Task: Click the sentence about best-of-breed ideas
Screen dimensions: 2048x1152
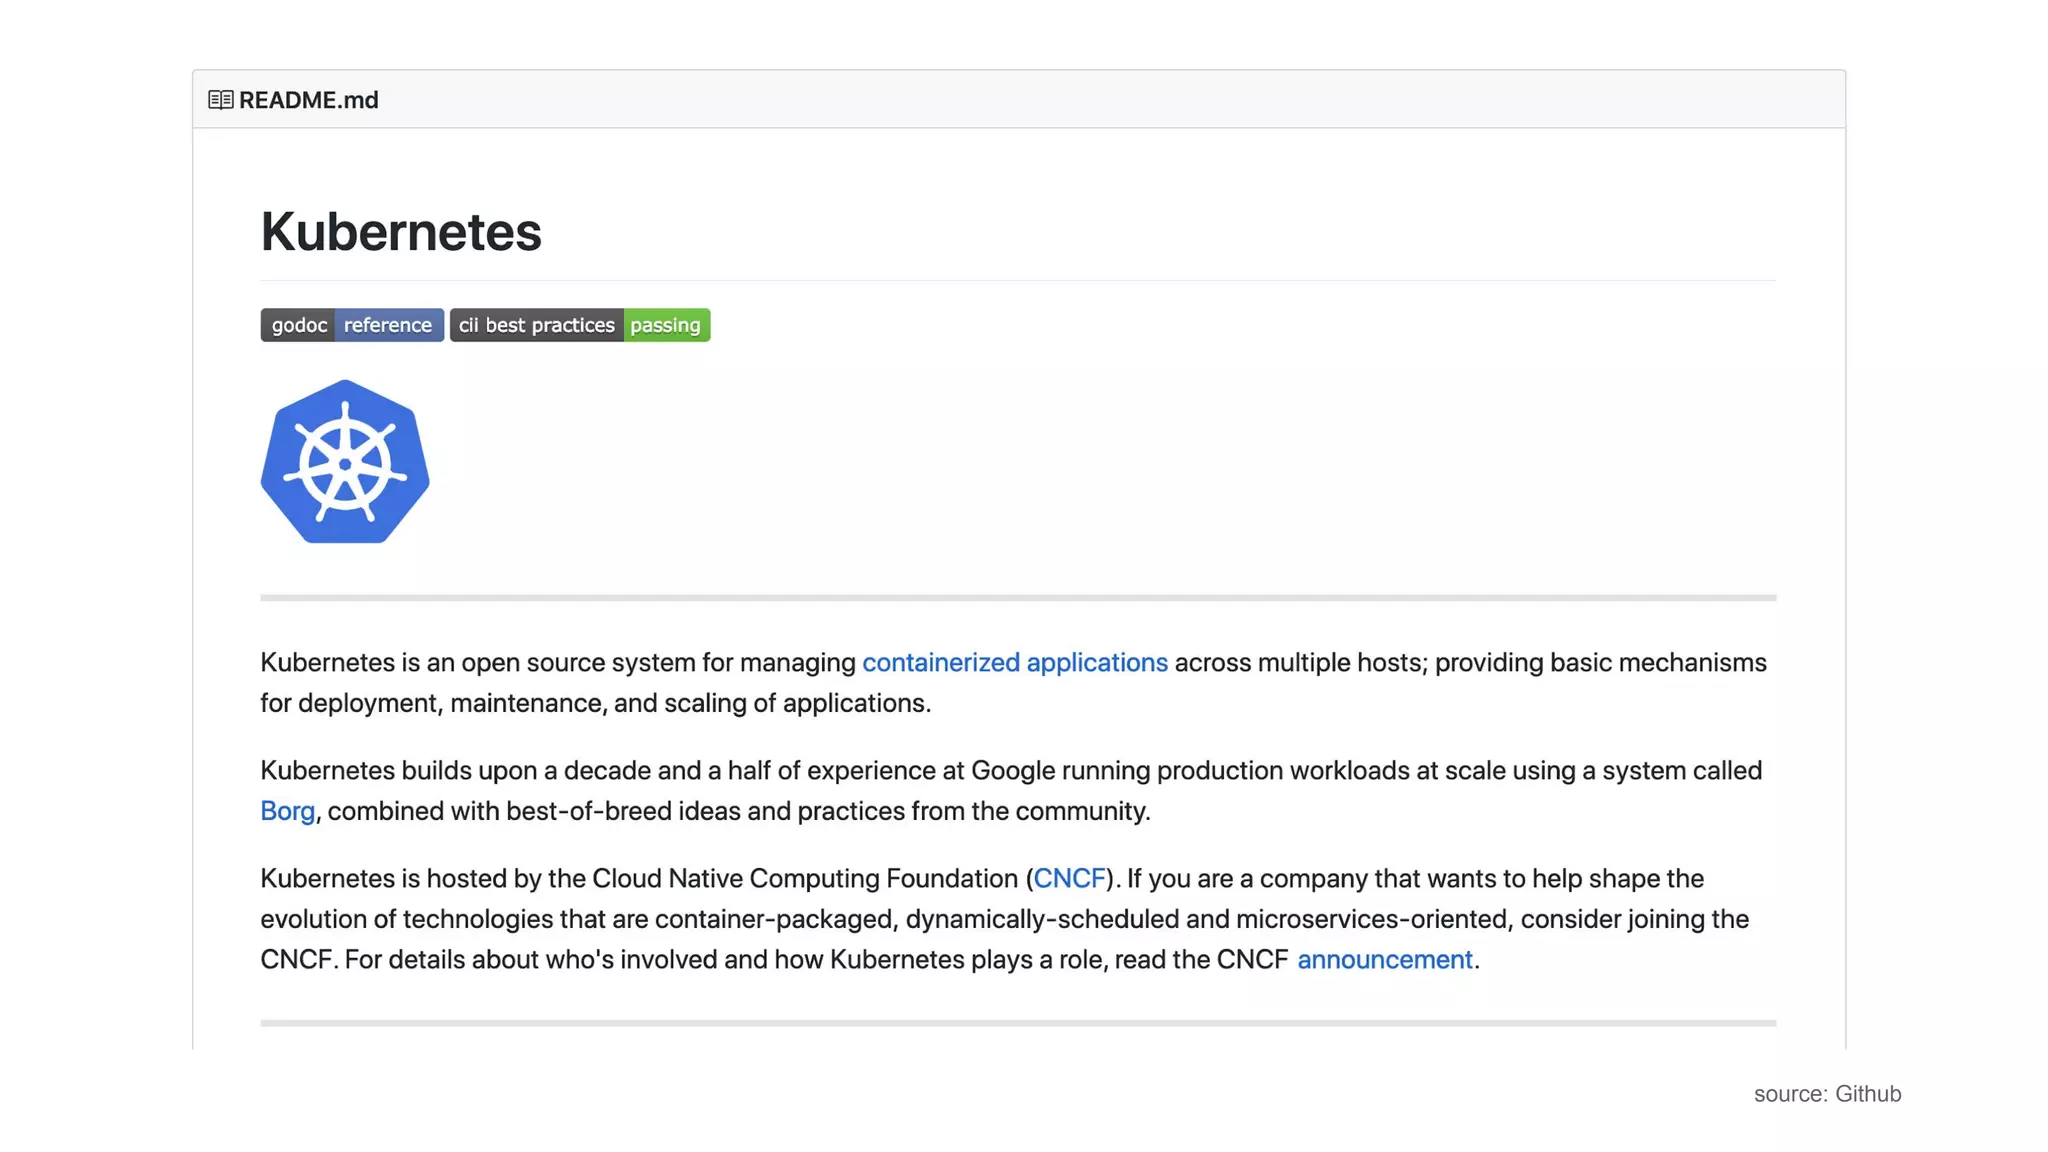Action: [738, 811]
